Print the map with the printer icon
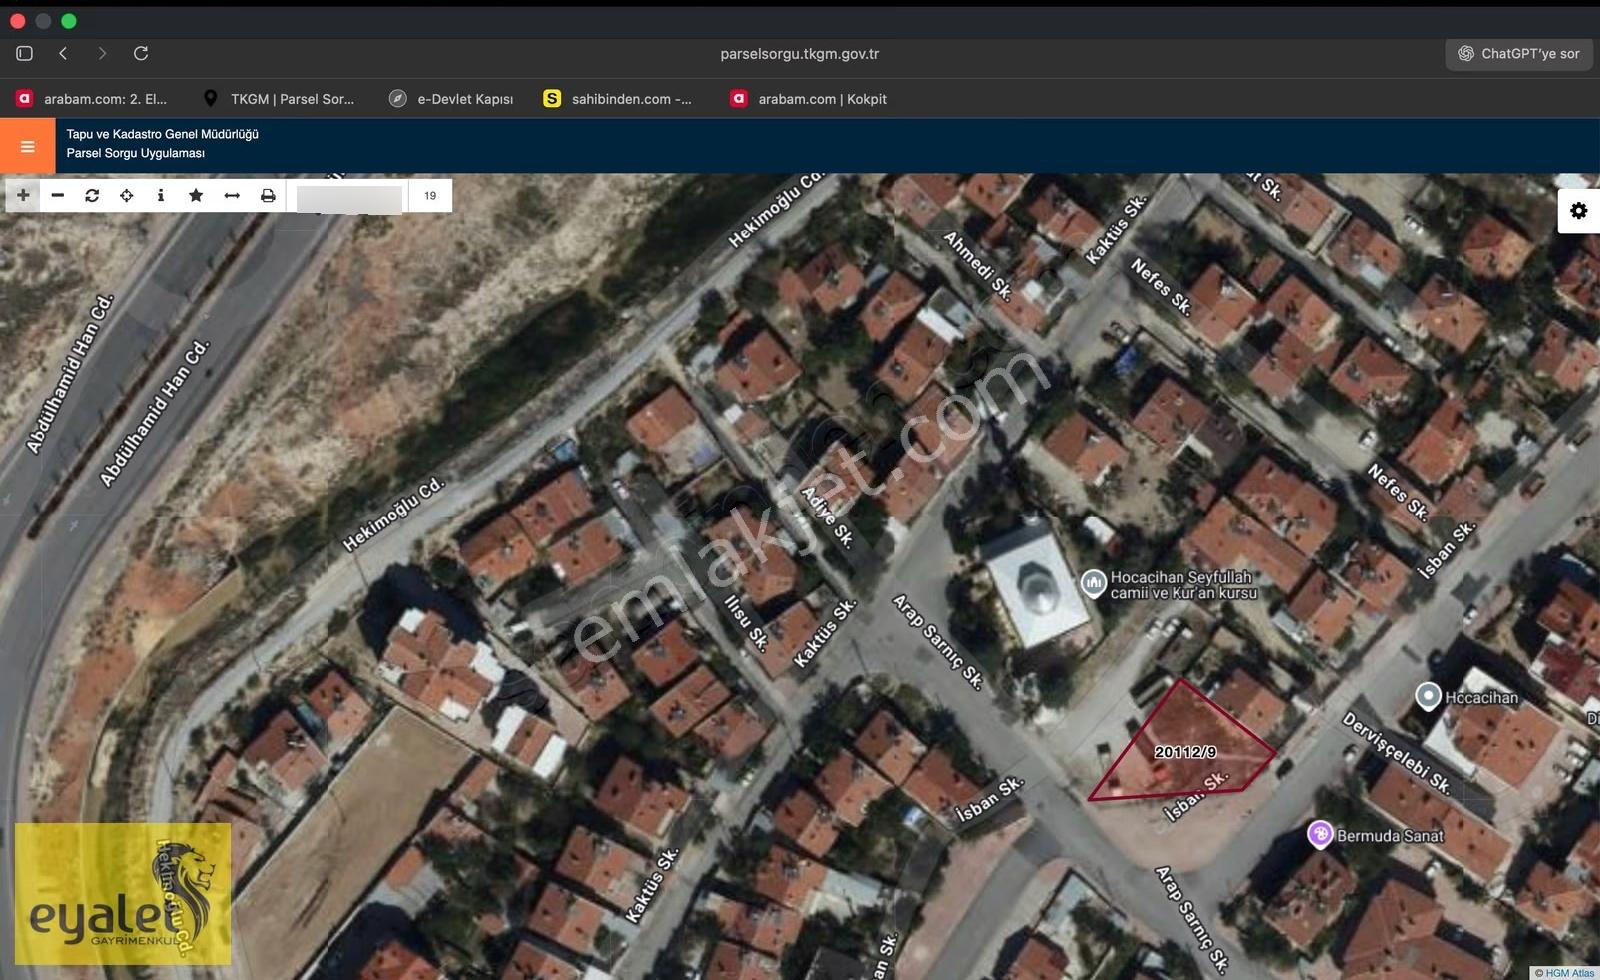Screen dimensions: 1600x980 click(x=268, y=195)
